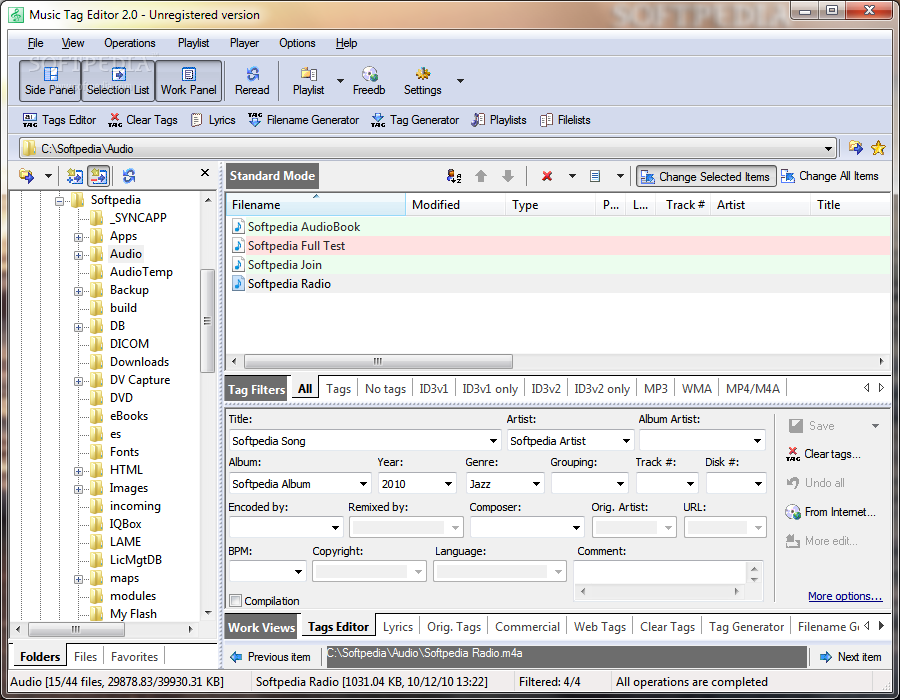Image resolution: width=900 pixels, height=700 pixels.
Task: Open the Options menu
Action: pos(297,43)
